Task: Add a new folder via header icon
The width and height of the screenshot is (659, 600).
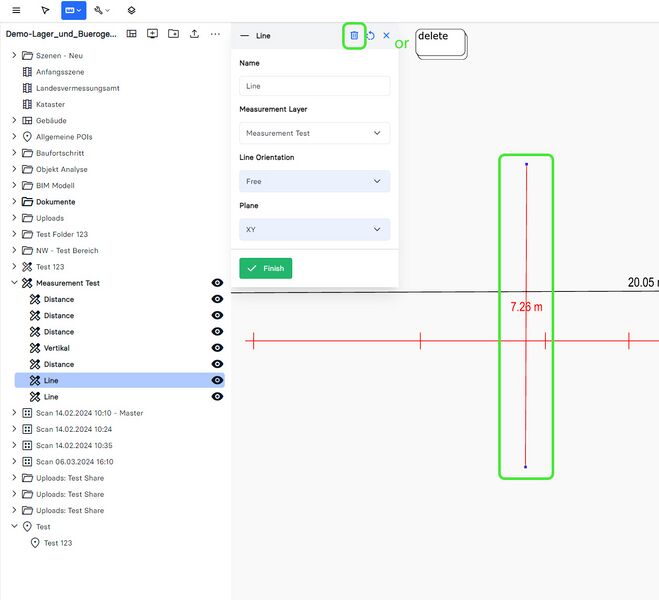Action: [173, 33]
